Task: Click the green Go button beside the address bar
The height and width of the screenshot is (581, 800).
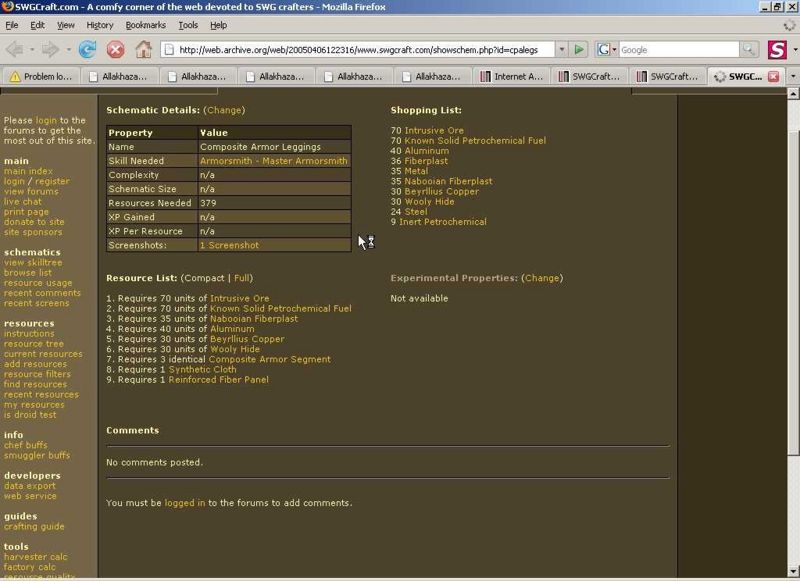Action: coord(579,49)
